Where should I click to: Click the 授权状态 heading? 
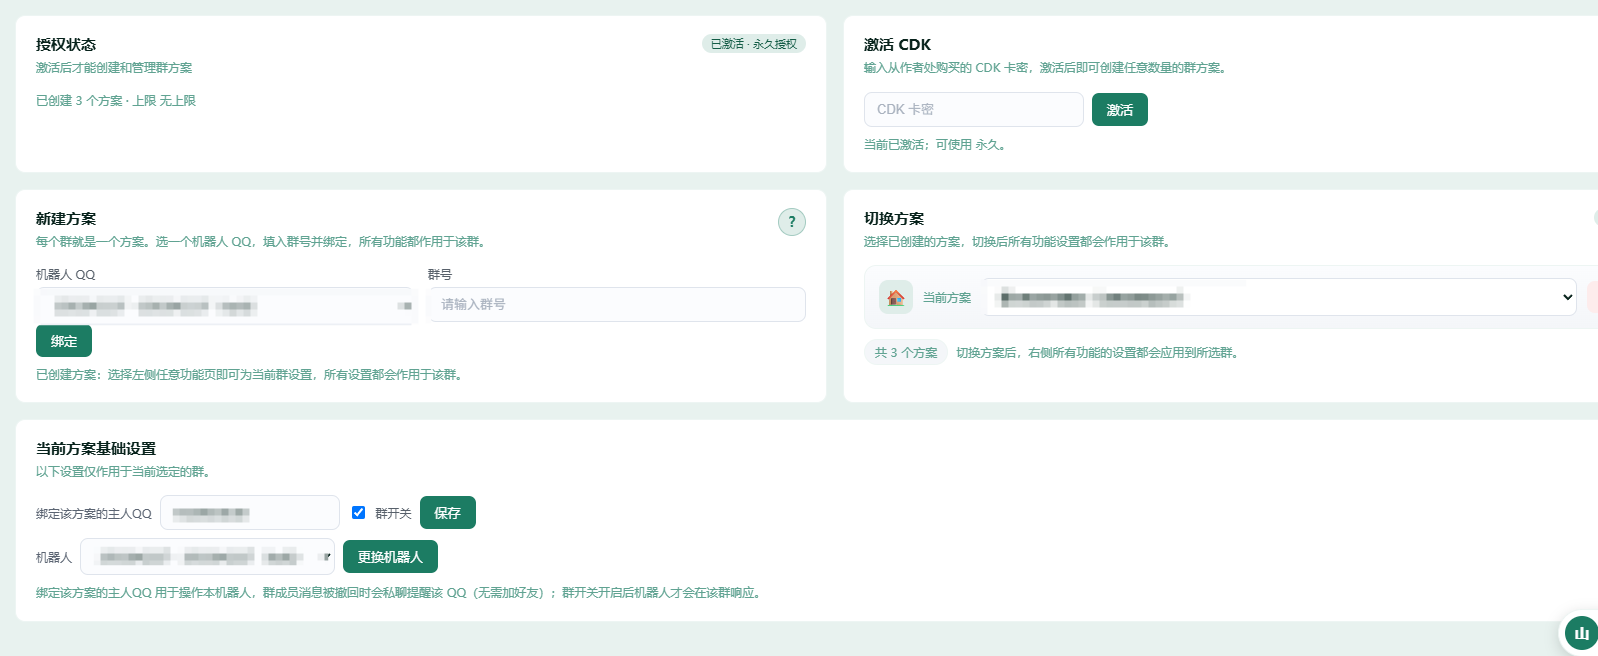click(66, 45)
